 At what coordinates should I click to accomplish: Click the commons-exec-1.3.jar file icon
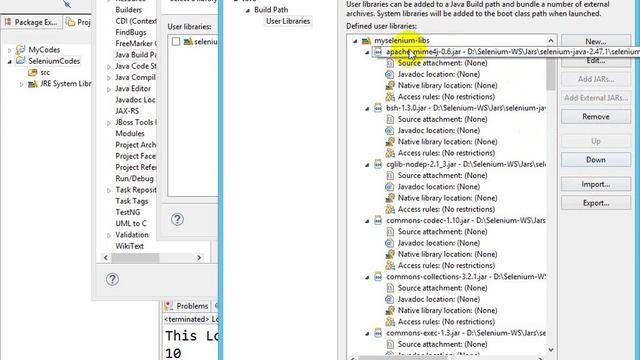point(378,333)
